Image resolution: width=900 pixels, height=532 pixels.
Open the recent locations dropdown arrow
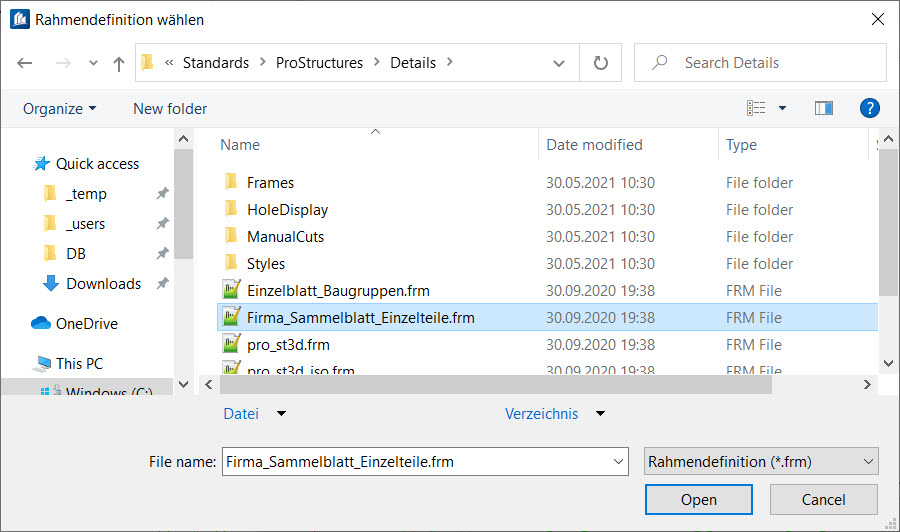tap(93, 63)
